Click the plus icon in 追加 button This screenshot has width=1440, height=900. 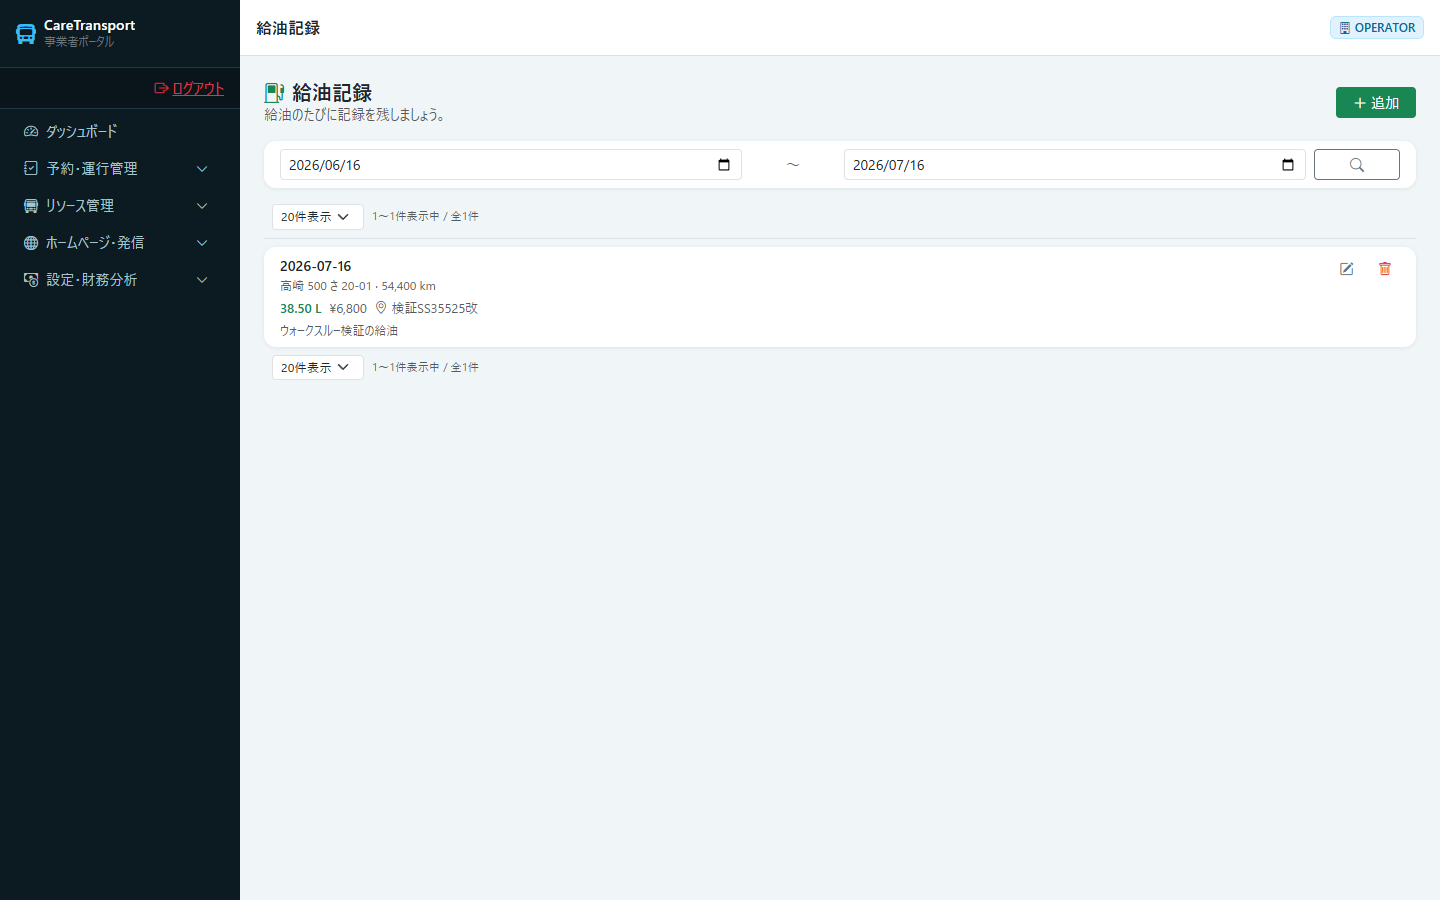pos(1360,103)
